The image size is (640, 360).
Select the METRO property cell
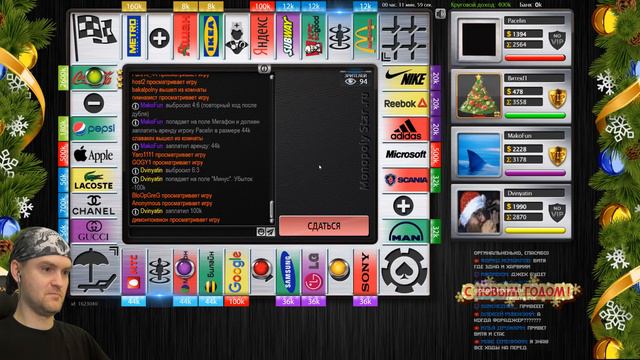[x=134, y=38]
